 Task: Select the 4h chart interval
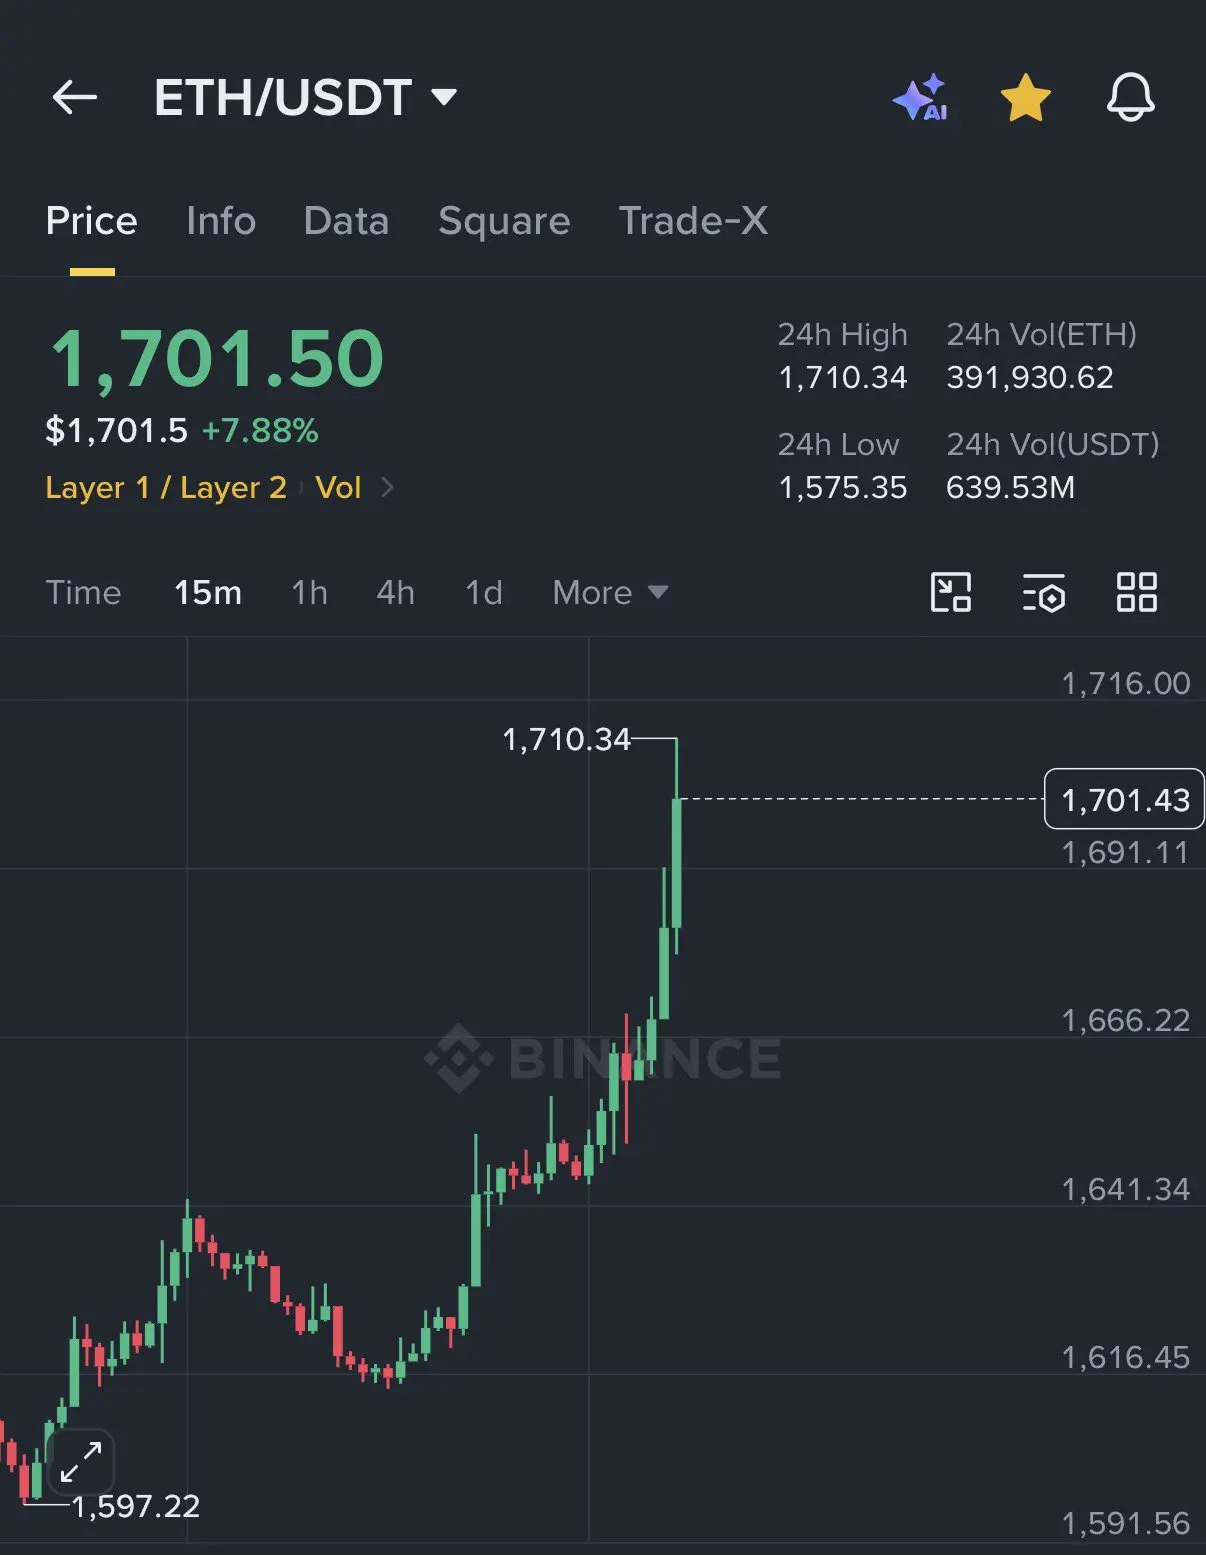click(395, 592)
